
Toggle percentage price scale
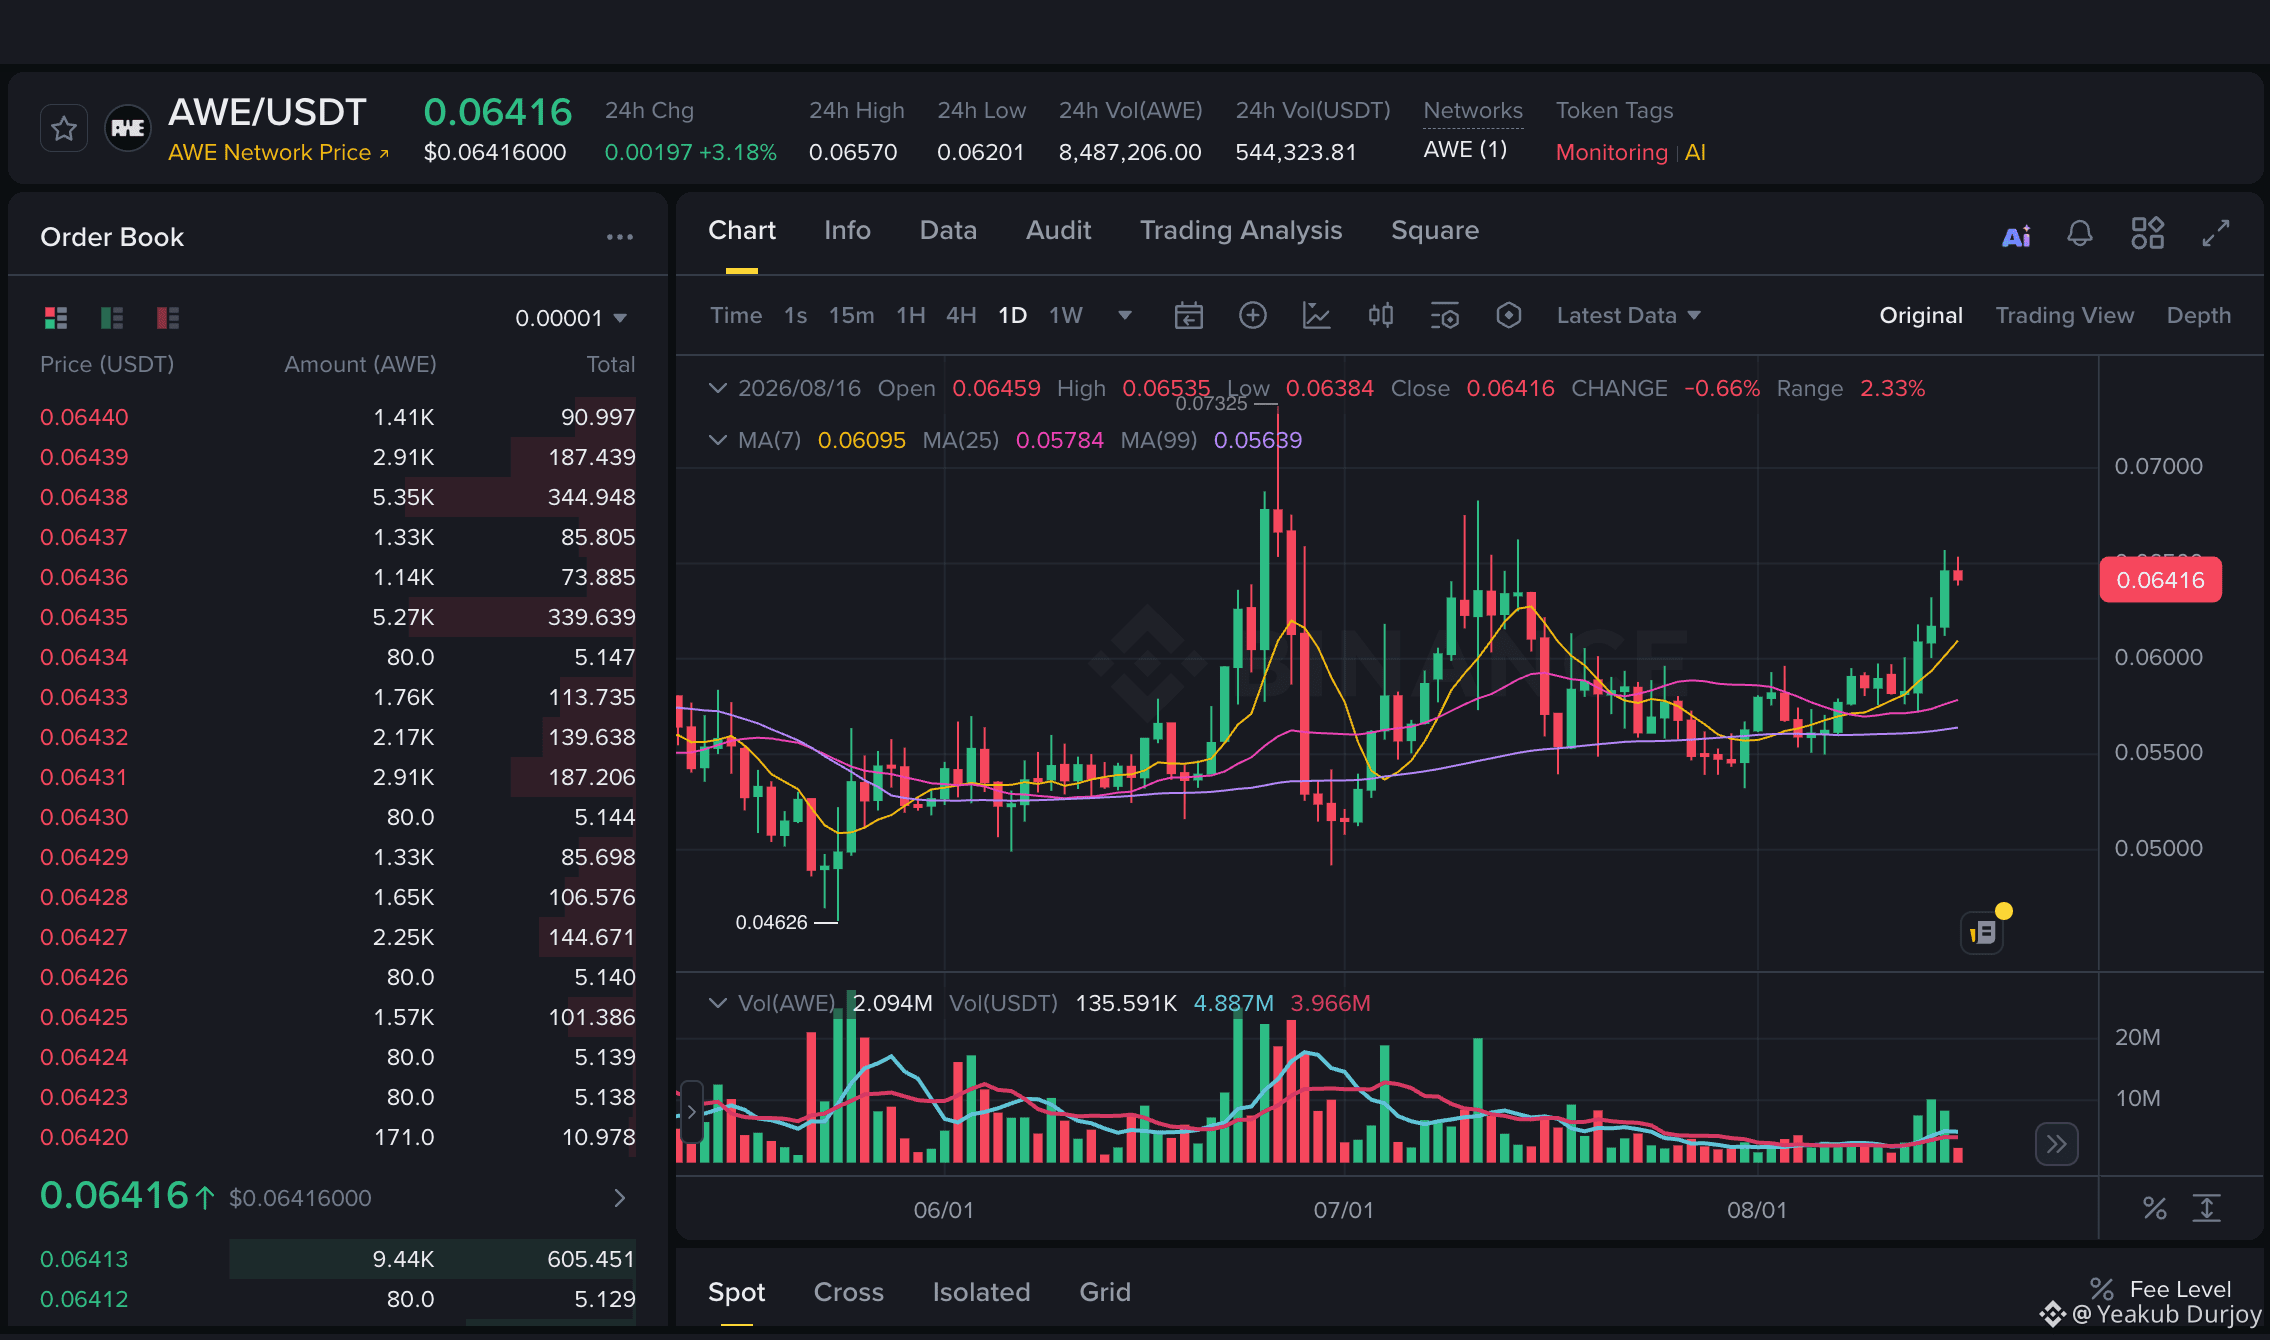pyautogui.click(x=2155, y=1209)
